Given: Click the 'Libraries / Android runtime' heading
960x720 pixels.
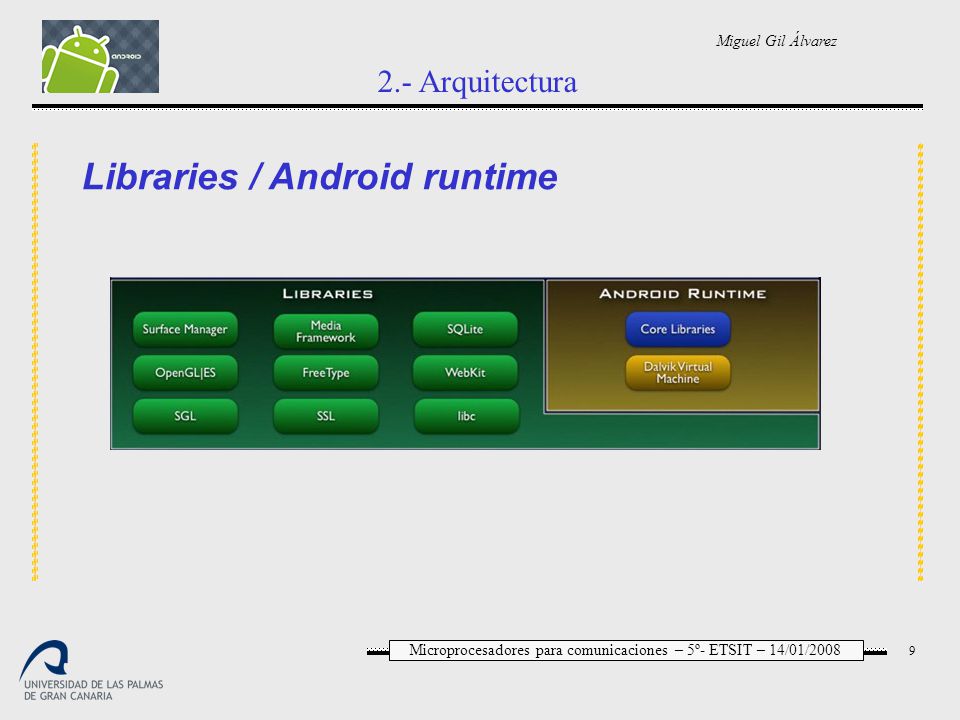Looking at the screenshot, I should 320,178.
